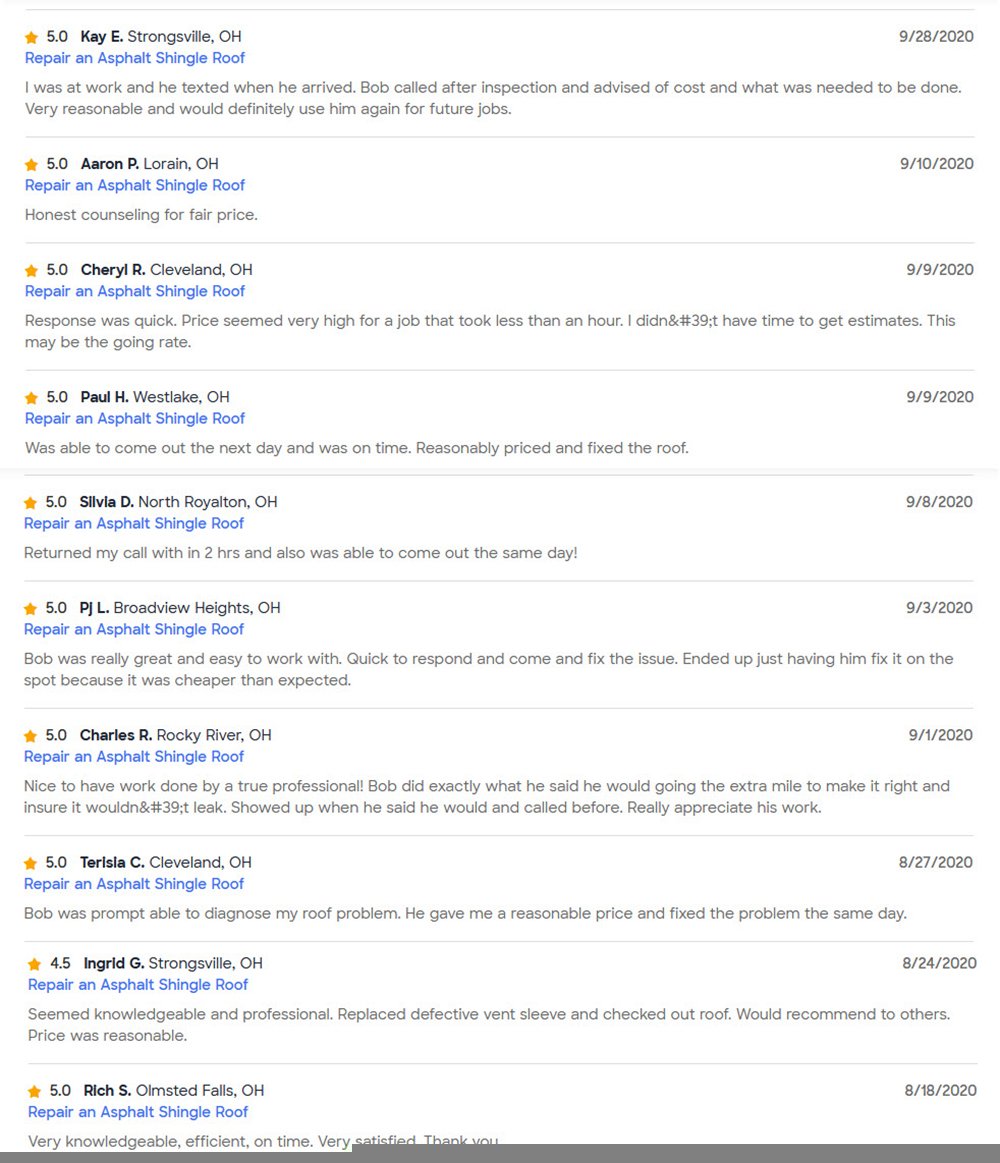Viewport: 1000px width, 1163px height.
Task: Click the star icon by Cheryl R.'s review
Action: tap(32, 271)
